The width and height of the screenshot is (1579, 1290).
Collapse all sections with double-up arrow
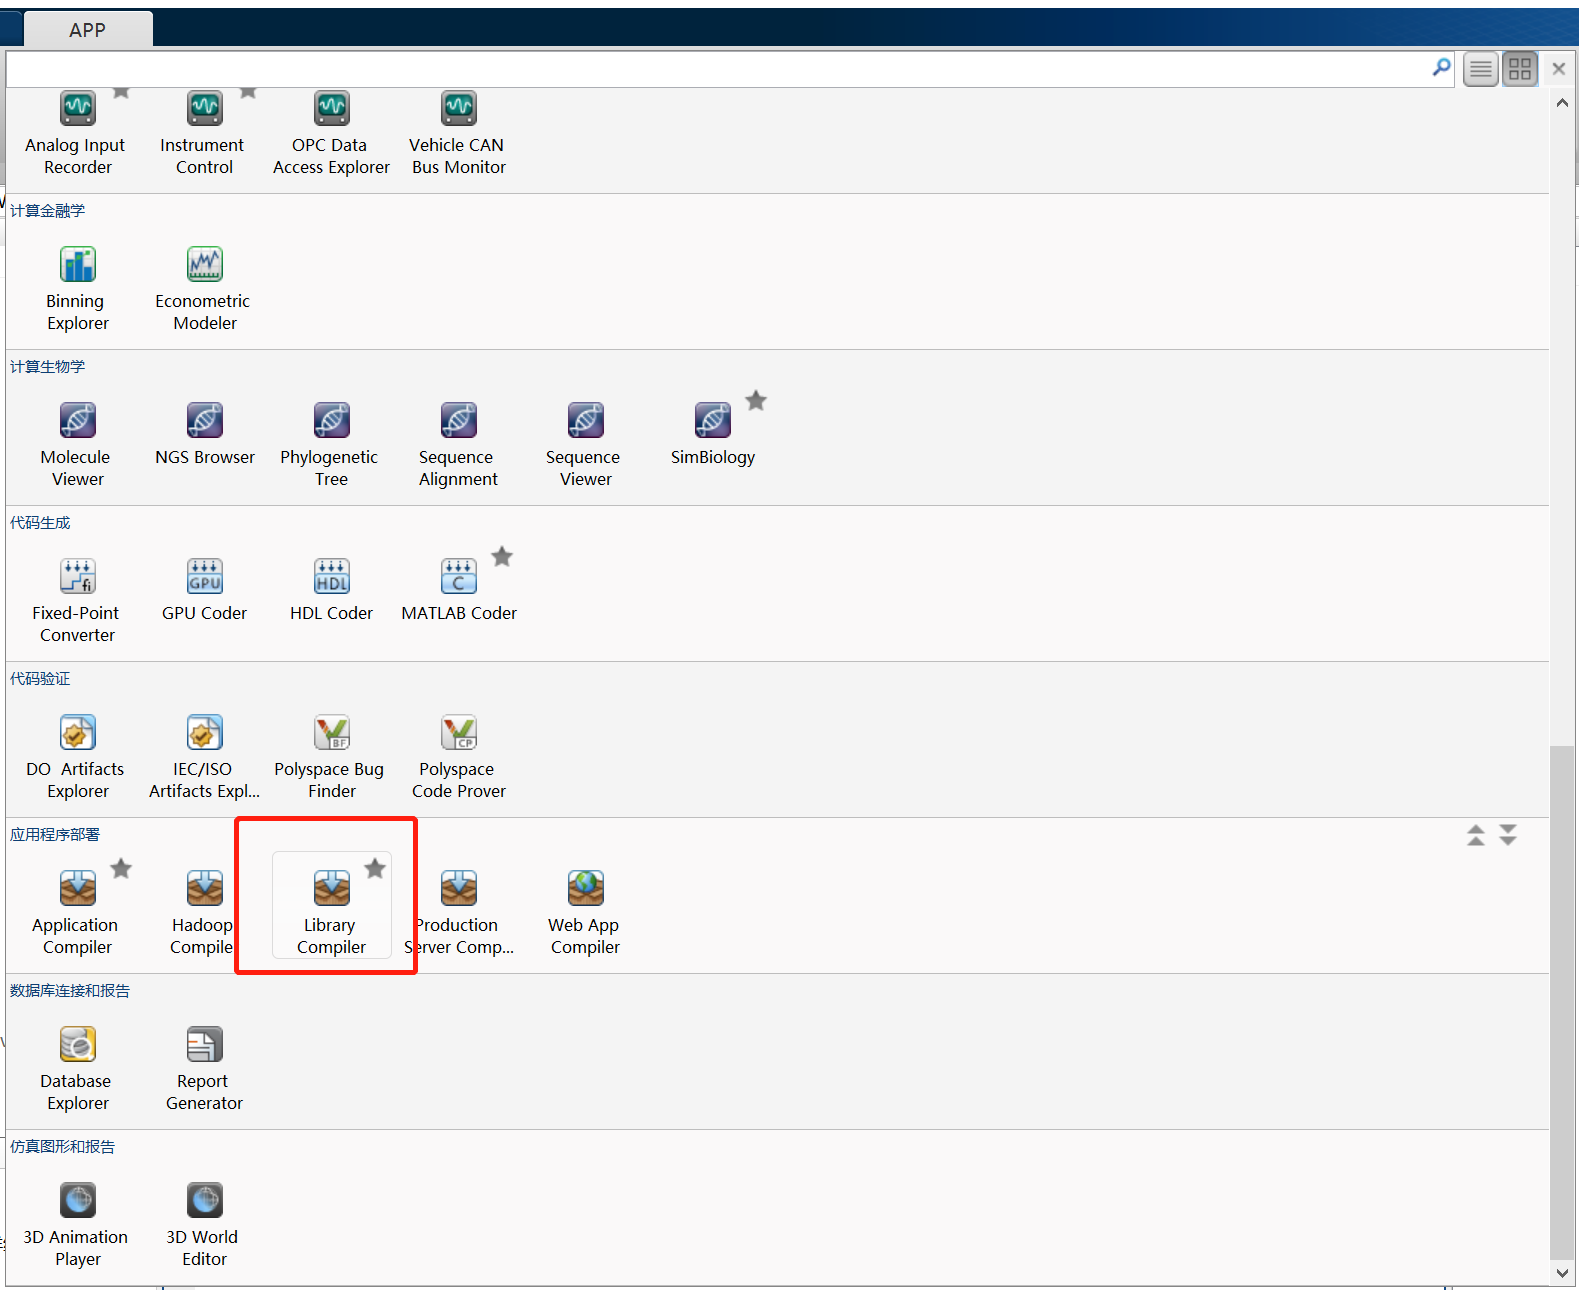[x=1476, y=835]
